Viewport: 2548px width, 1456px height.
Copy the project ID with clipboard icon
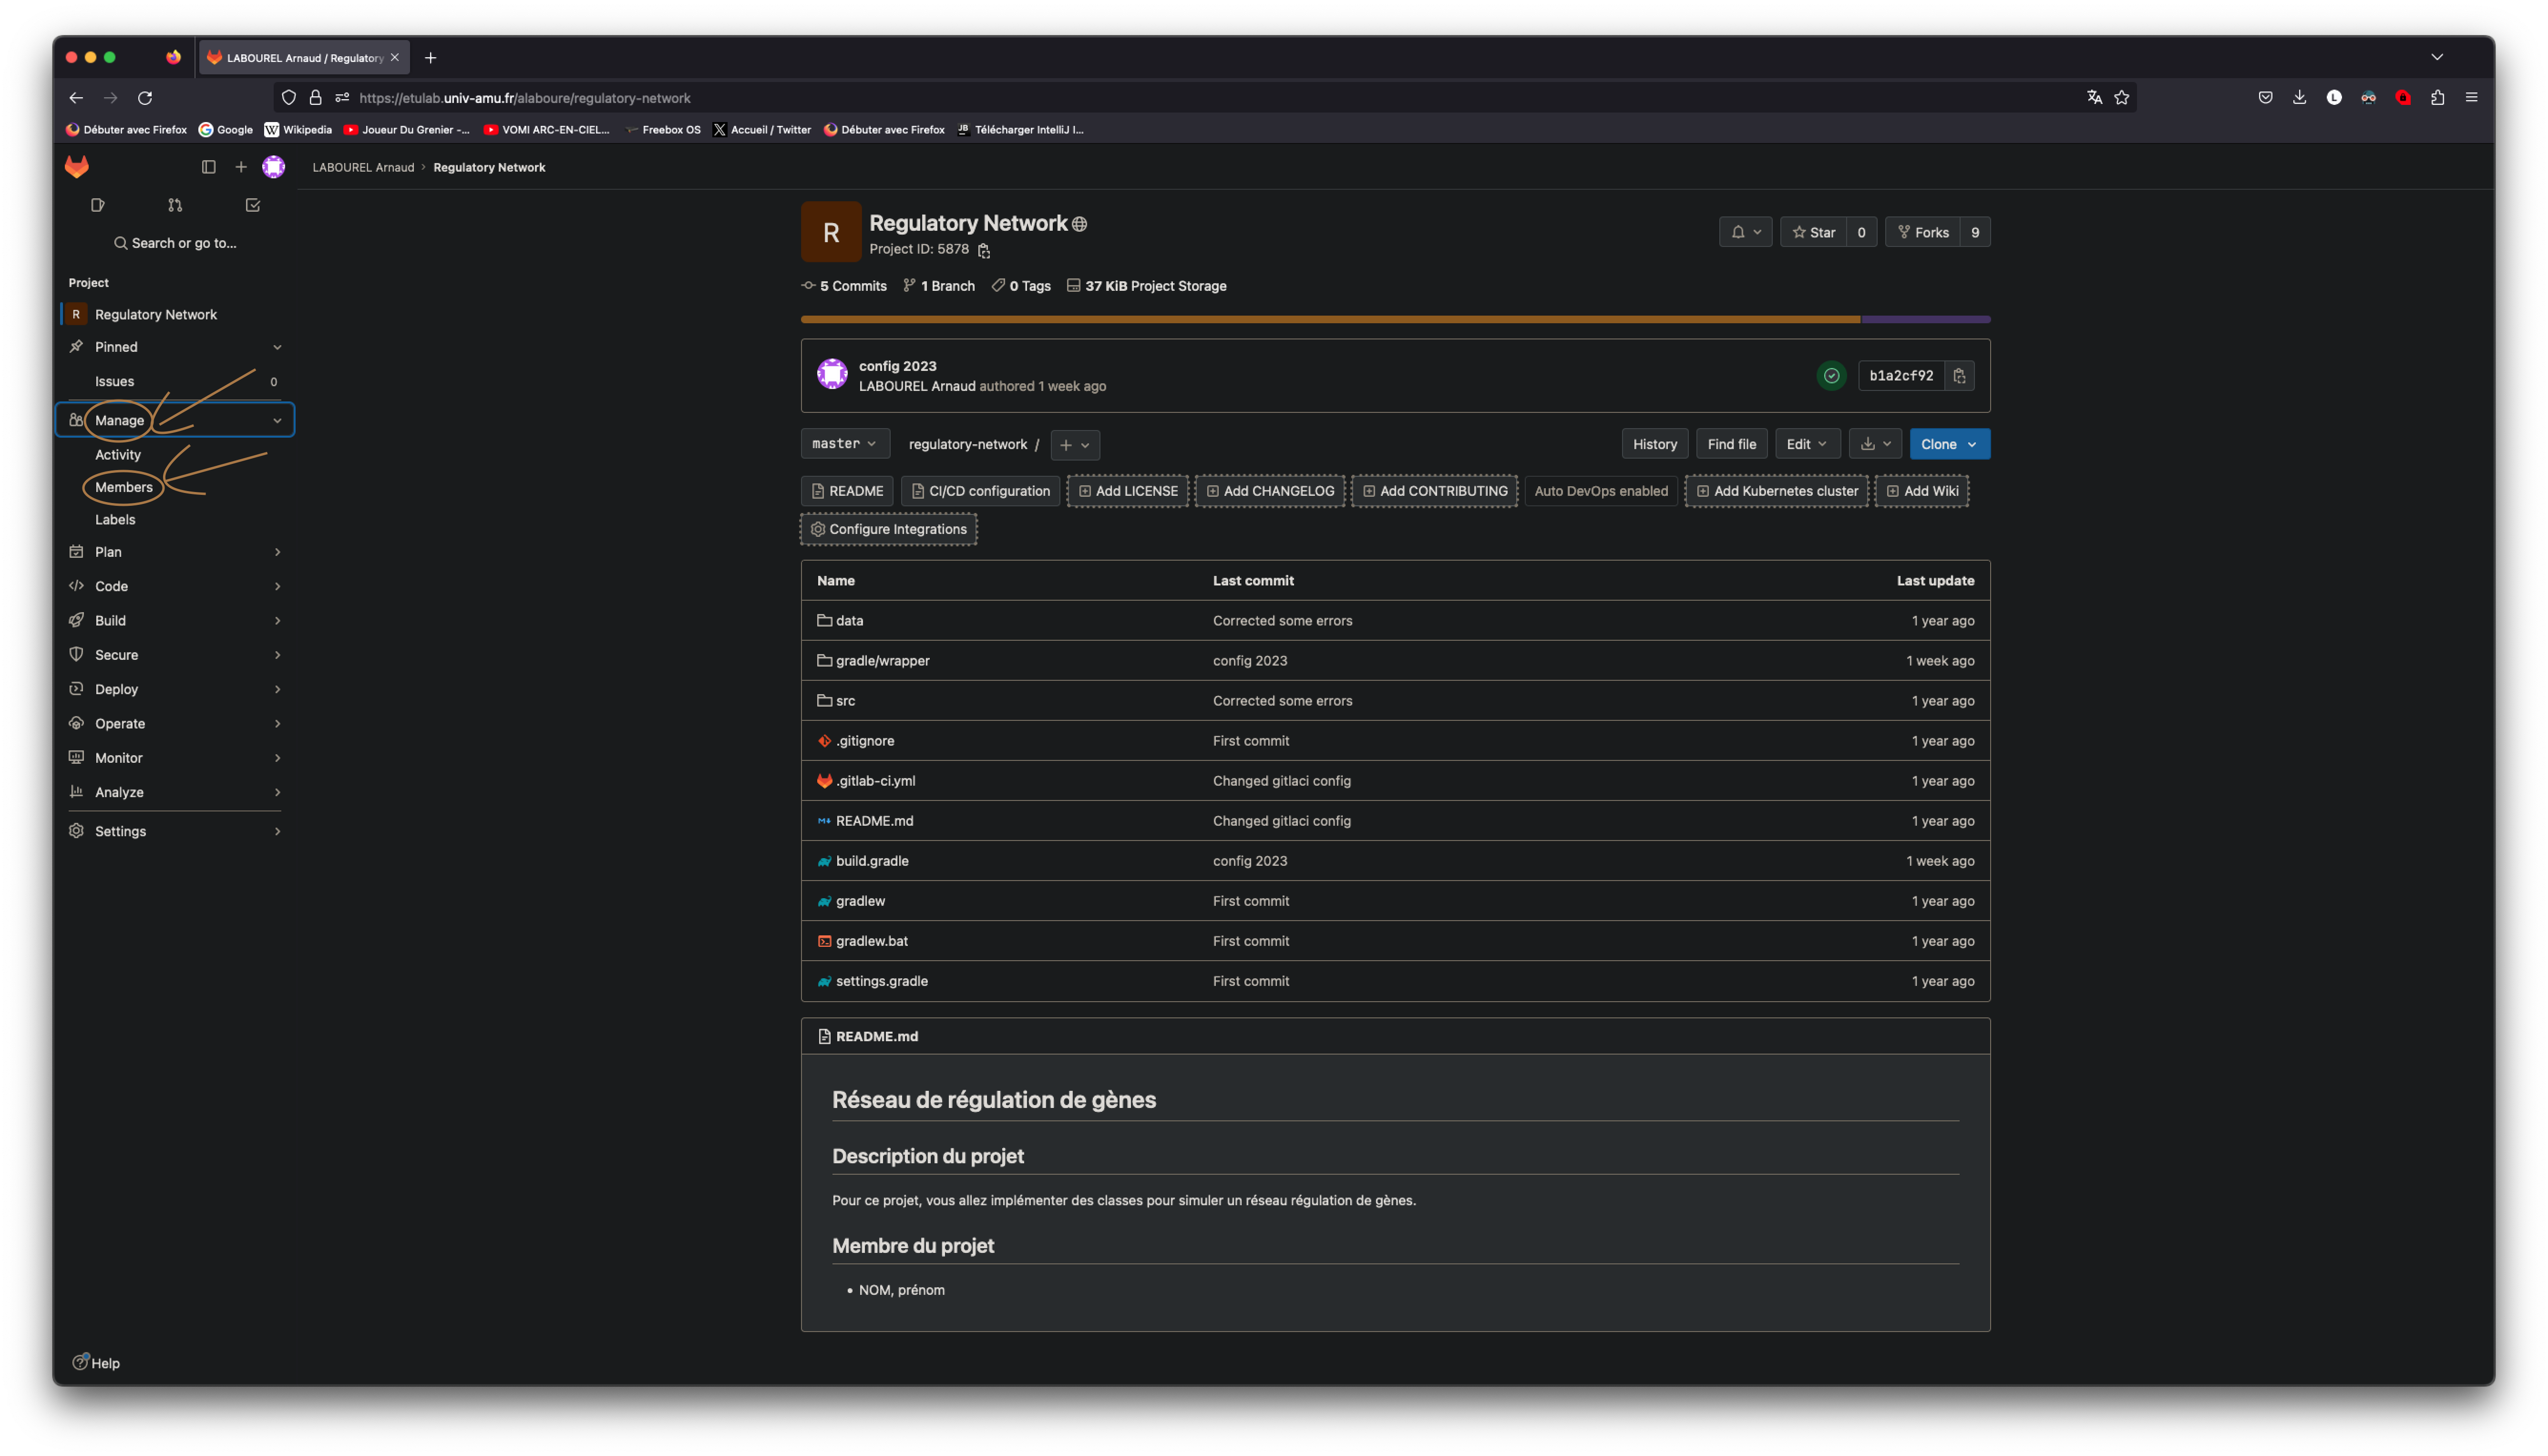pos(984,250)
